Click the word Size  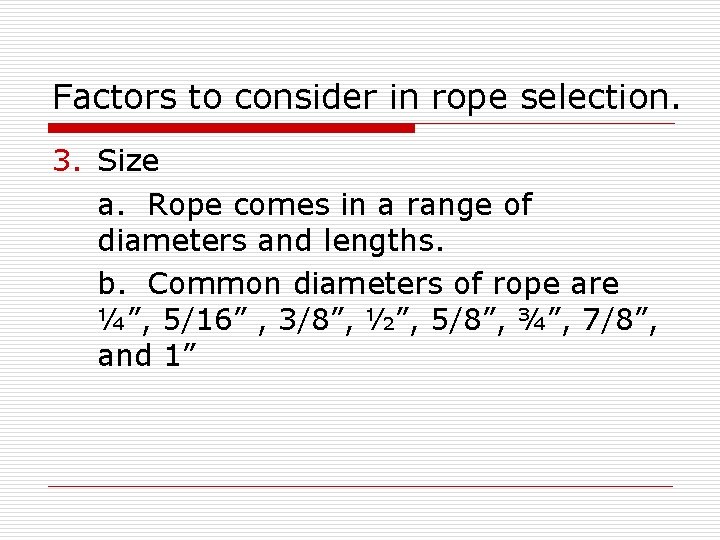point(128,161)
